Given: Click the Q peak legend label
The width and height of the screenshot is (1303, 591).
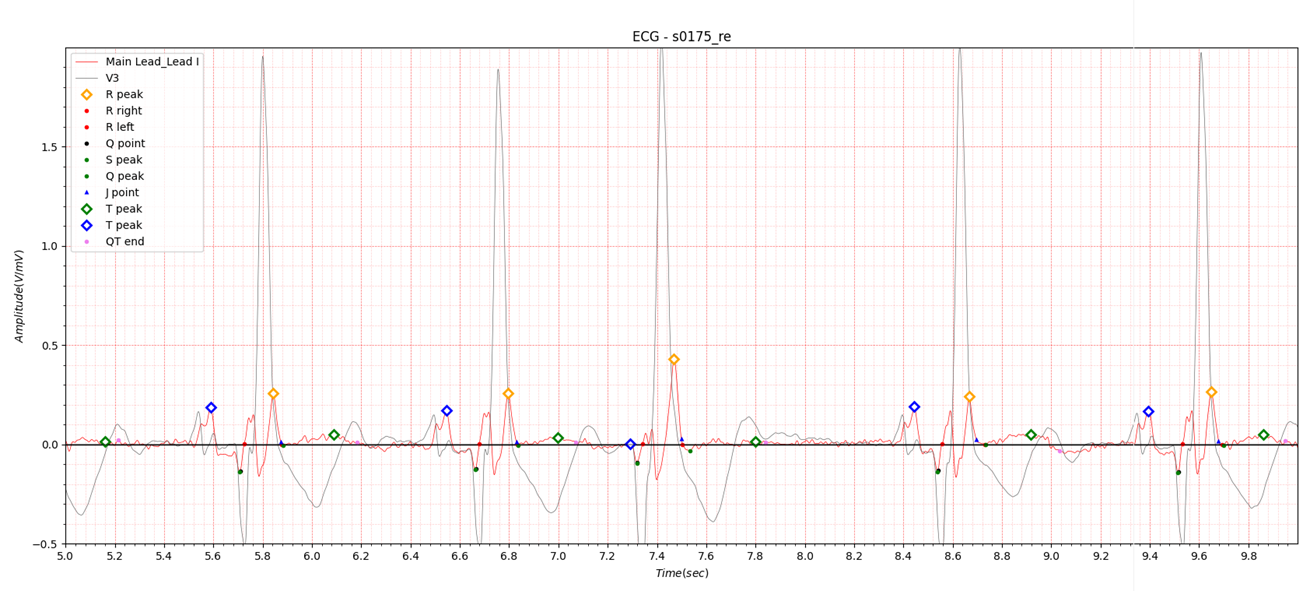Looking at the screenshot, I should click(125, 176).
